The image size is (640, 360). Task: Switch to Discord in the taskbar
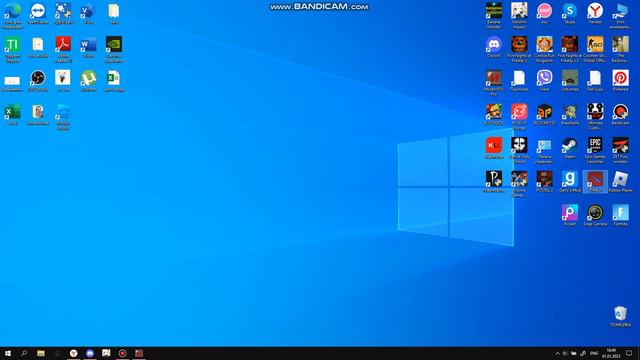coord(90,353)
